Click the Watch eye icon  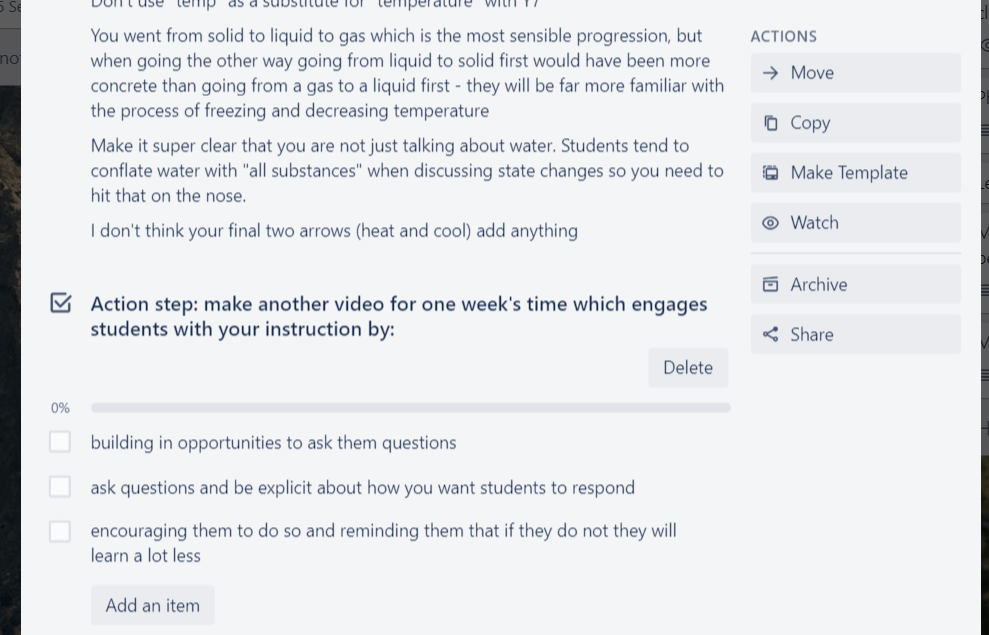pyautogui.click(x=770, y=222)
